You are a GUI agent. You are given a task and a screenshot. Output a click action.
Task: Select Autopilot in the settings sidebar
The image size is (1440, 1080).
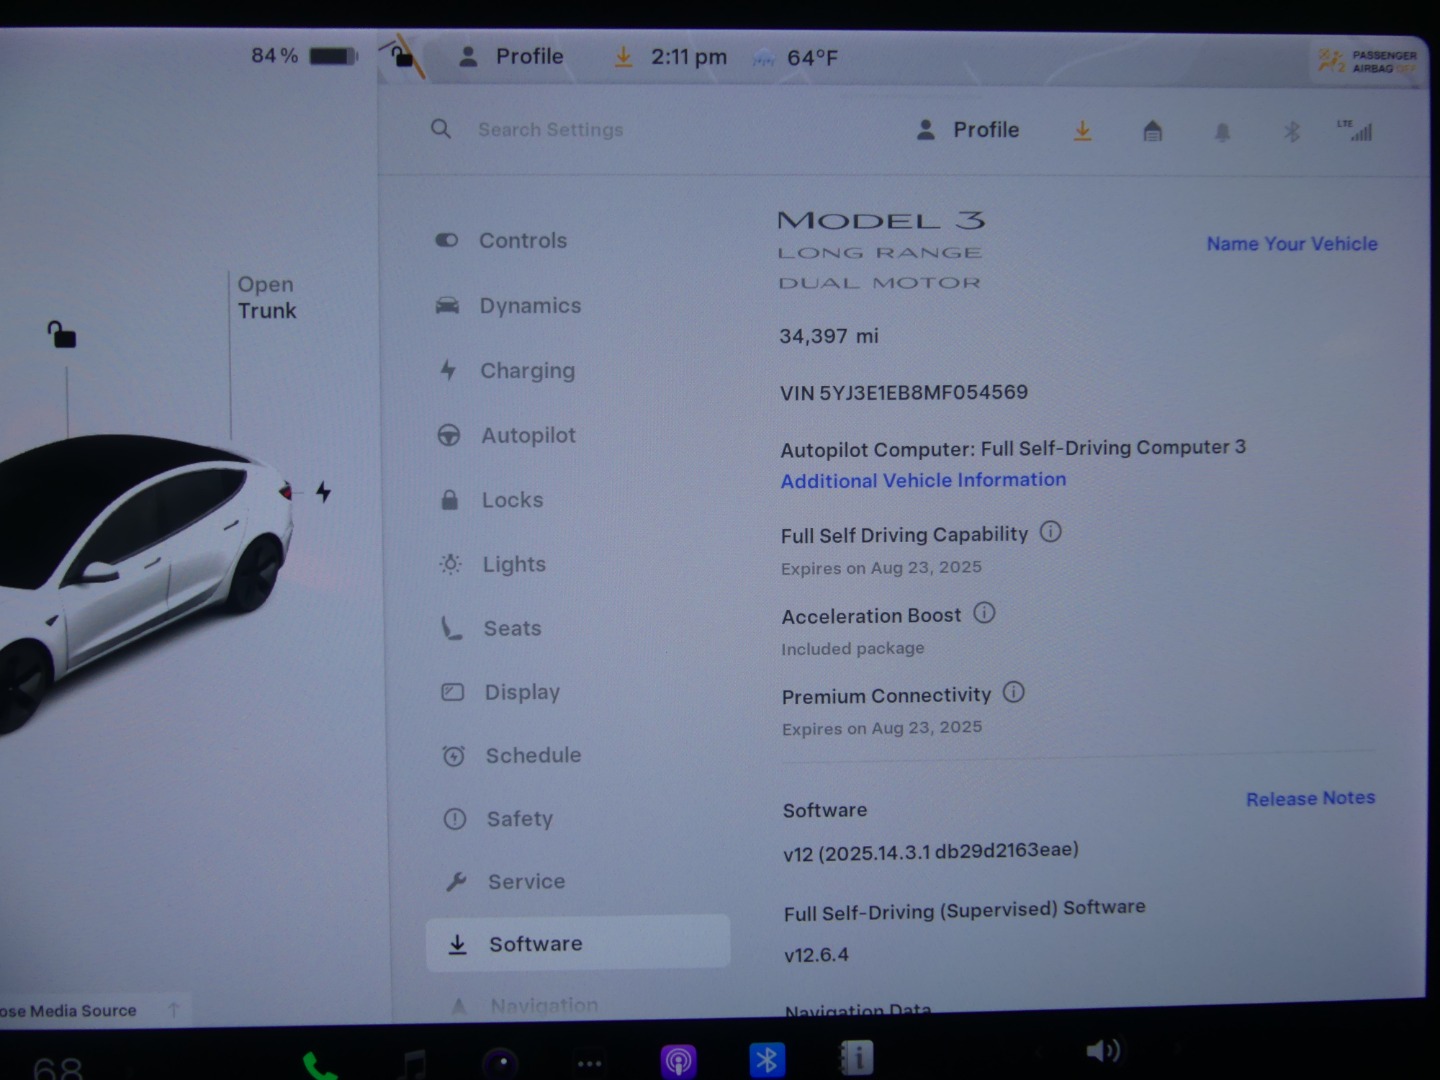[527, 435]
